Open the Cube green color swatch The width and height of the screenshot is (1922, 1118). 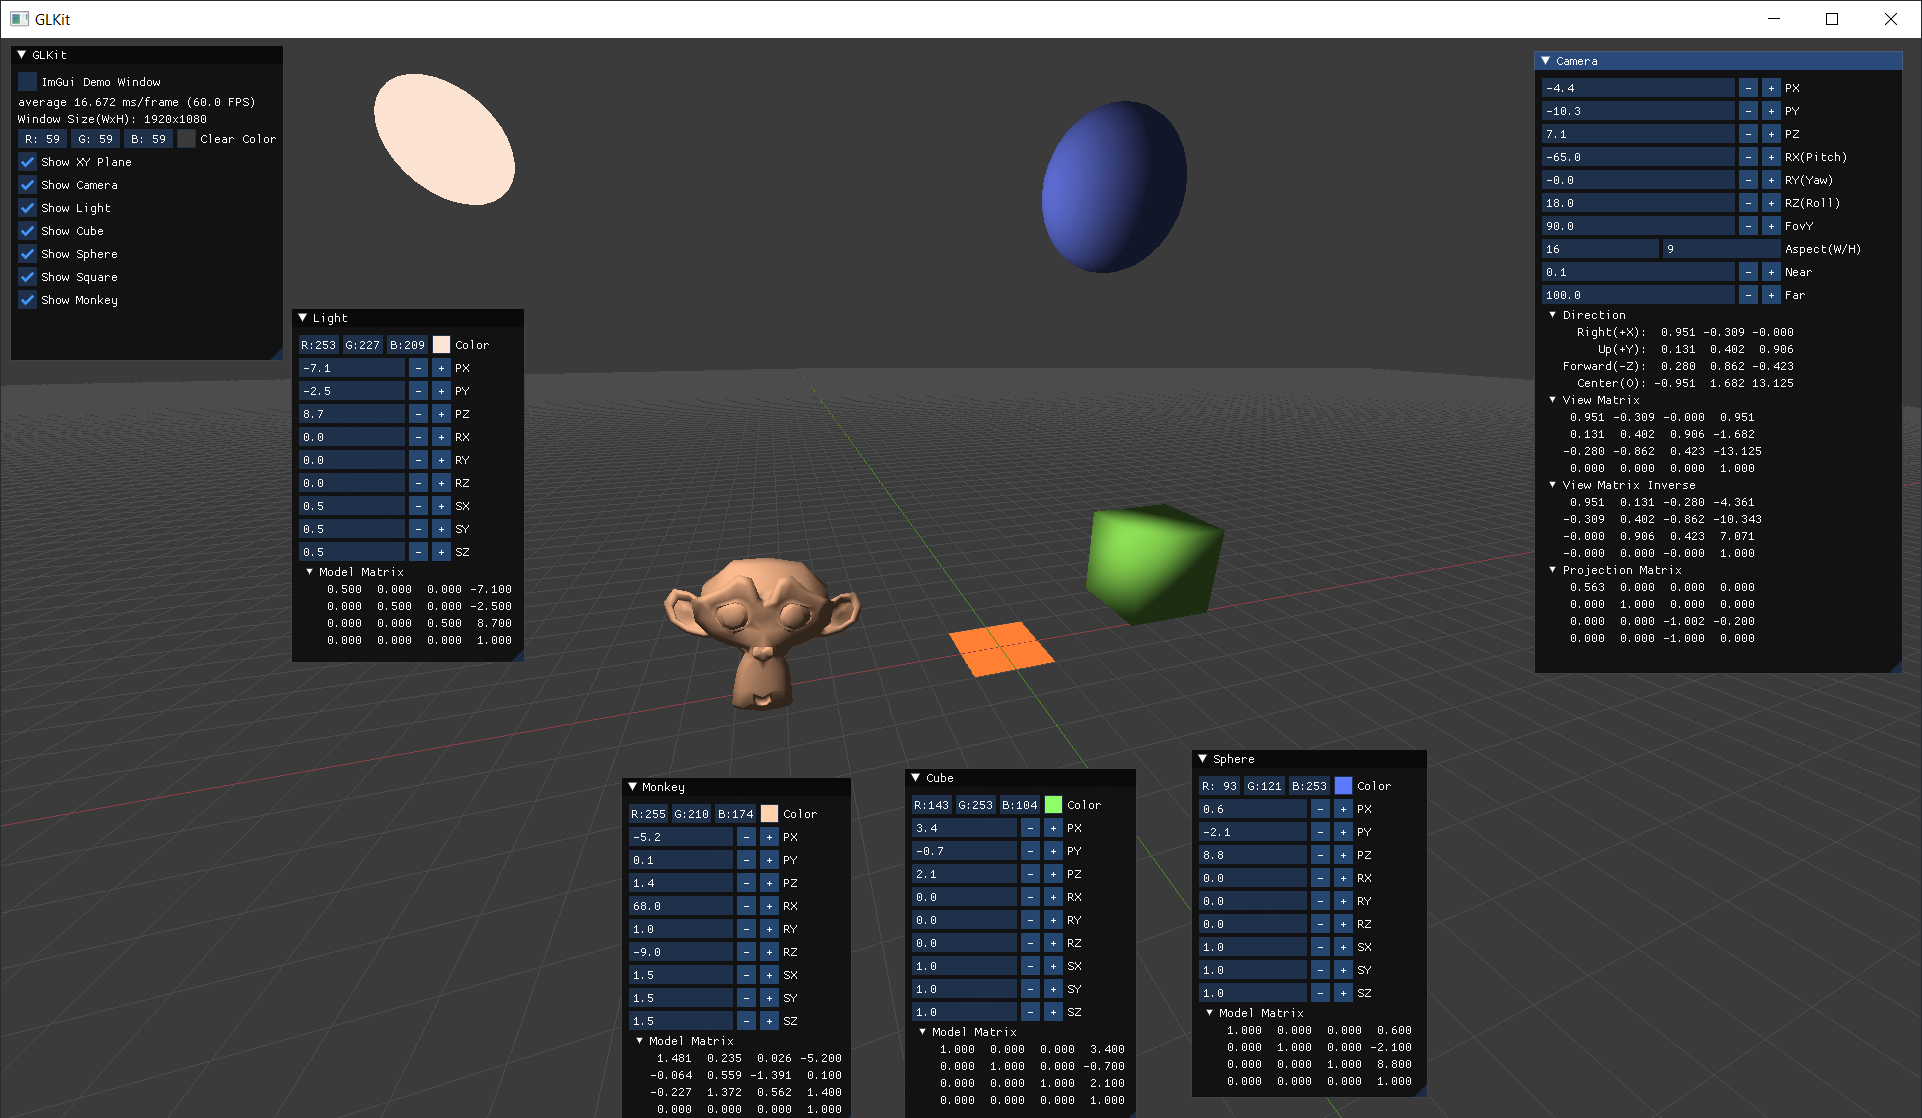[1053, 805]
